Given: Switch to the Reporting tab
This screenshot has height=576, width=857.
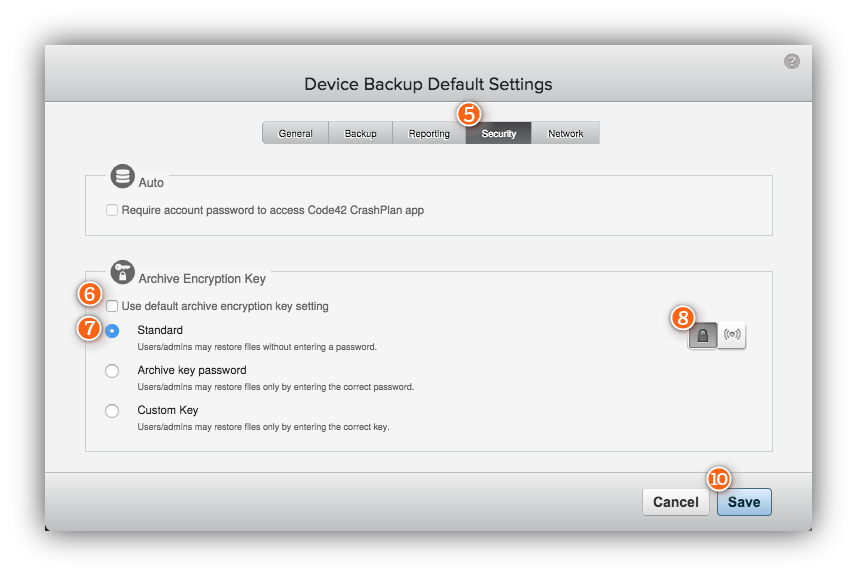Looking at the screenshot, I should 428,132.
